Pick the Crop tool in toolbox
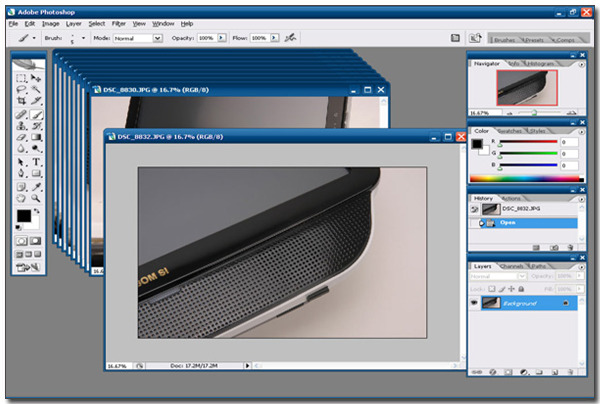The width and height of the screenshot is (600, 404). 22,101
